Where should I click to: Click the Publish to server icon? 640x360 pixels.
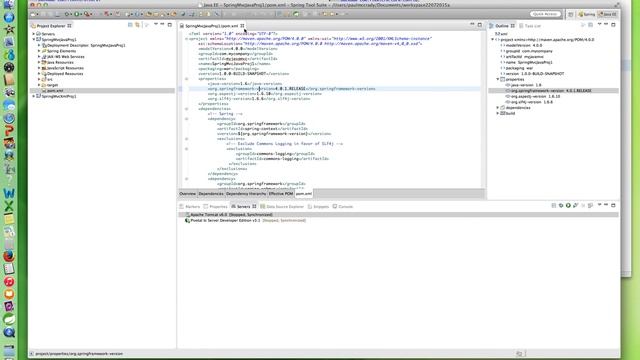[x=590, y=206]
